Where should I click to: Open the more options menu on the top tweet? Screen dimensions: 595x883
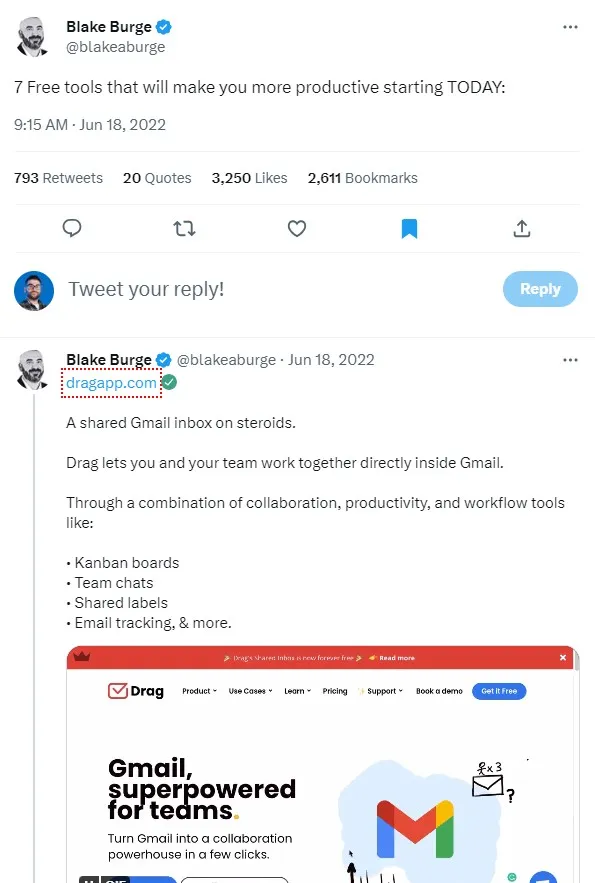point(570,27)
